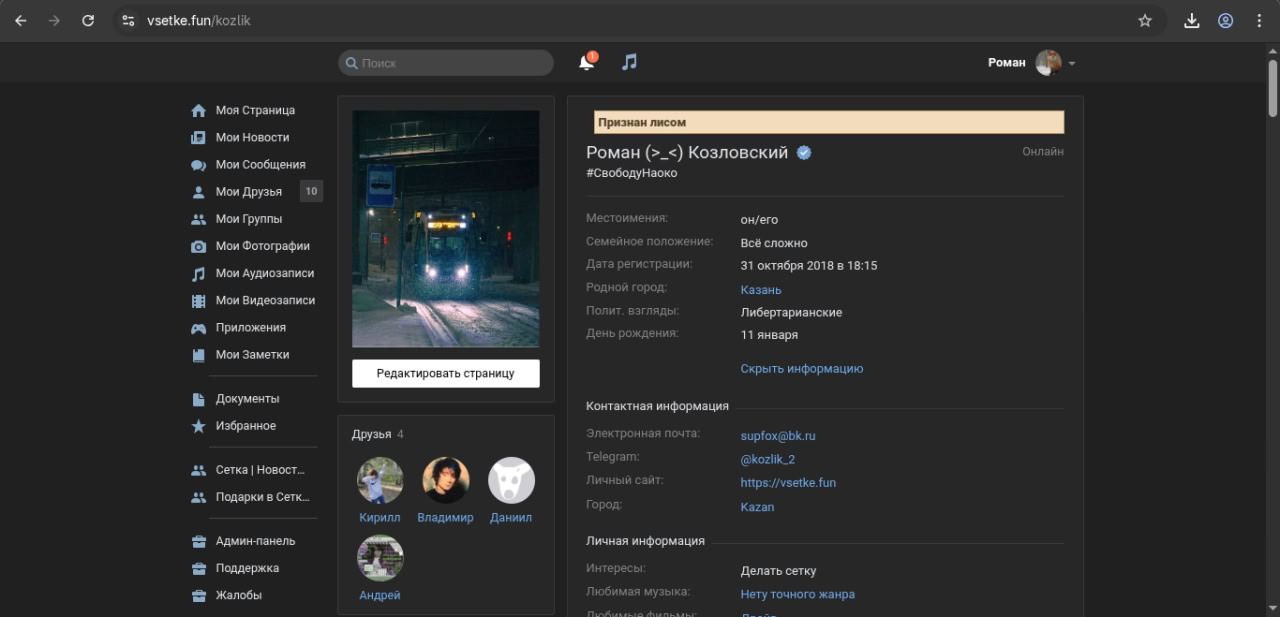
Task: Click the Поиск search field
Action: (x=446, y=63)
